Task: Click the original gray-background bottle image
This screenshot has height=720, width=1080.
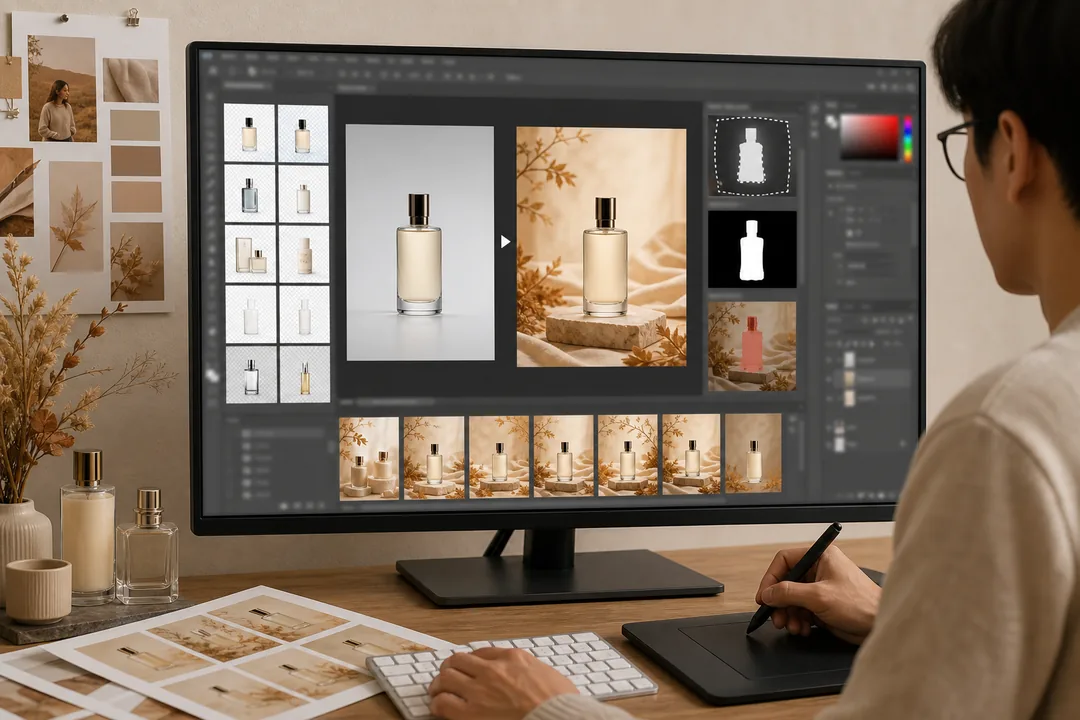Action: (420, 243)
